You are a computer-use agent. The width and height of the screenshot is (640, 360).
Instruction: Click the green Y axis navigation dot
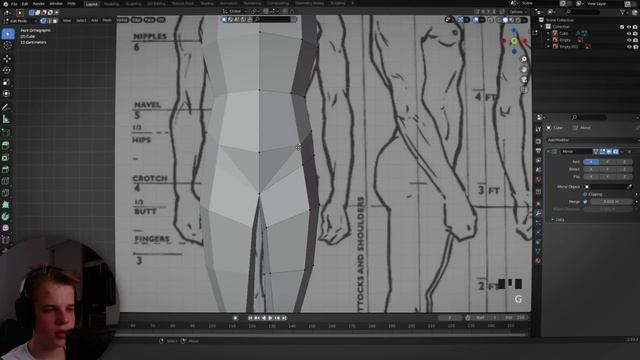point(514,41)
